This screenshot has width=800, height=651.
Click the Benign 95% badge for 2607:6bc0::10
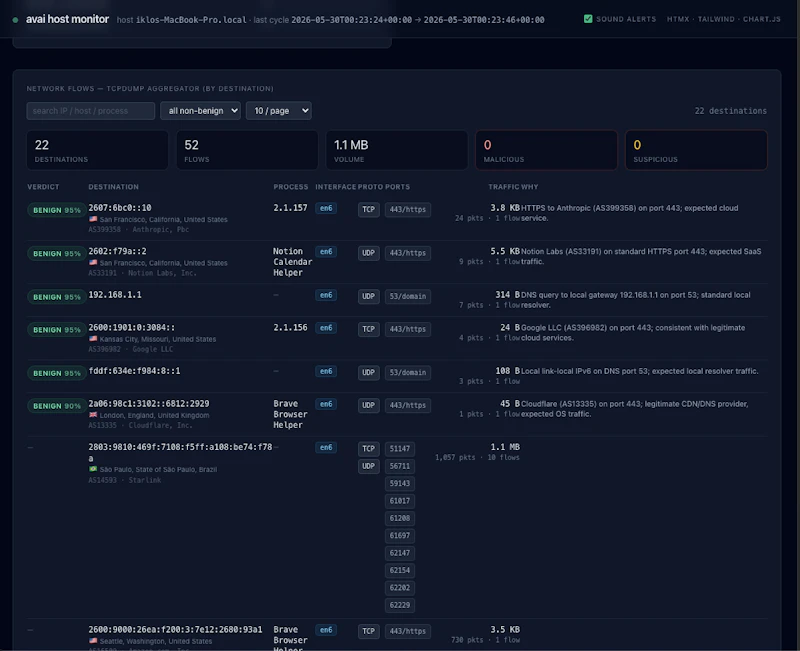57,210
